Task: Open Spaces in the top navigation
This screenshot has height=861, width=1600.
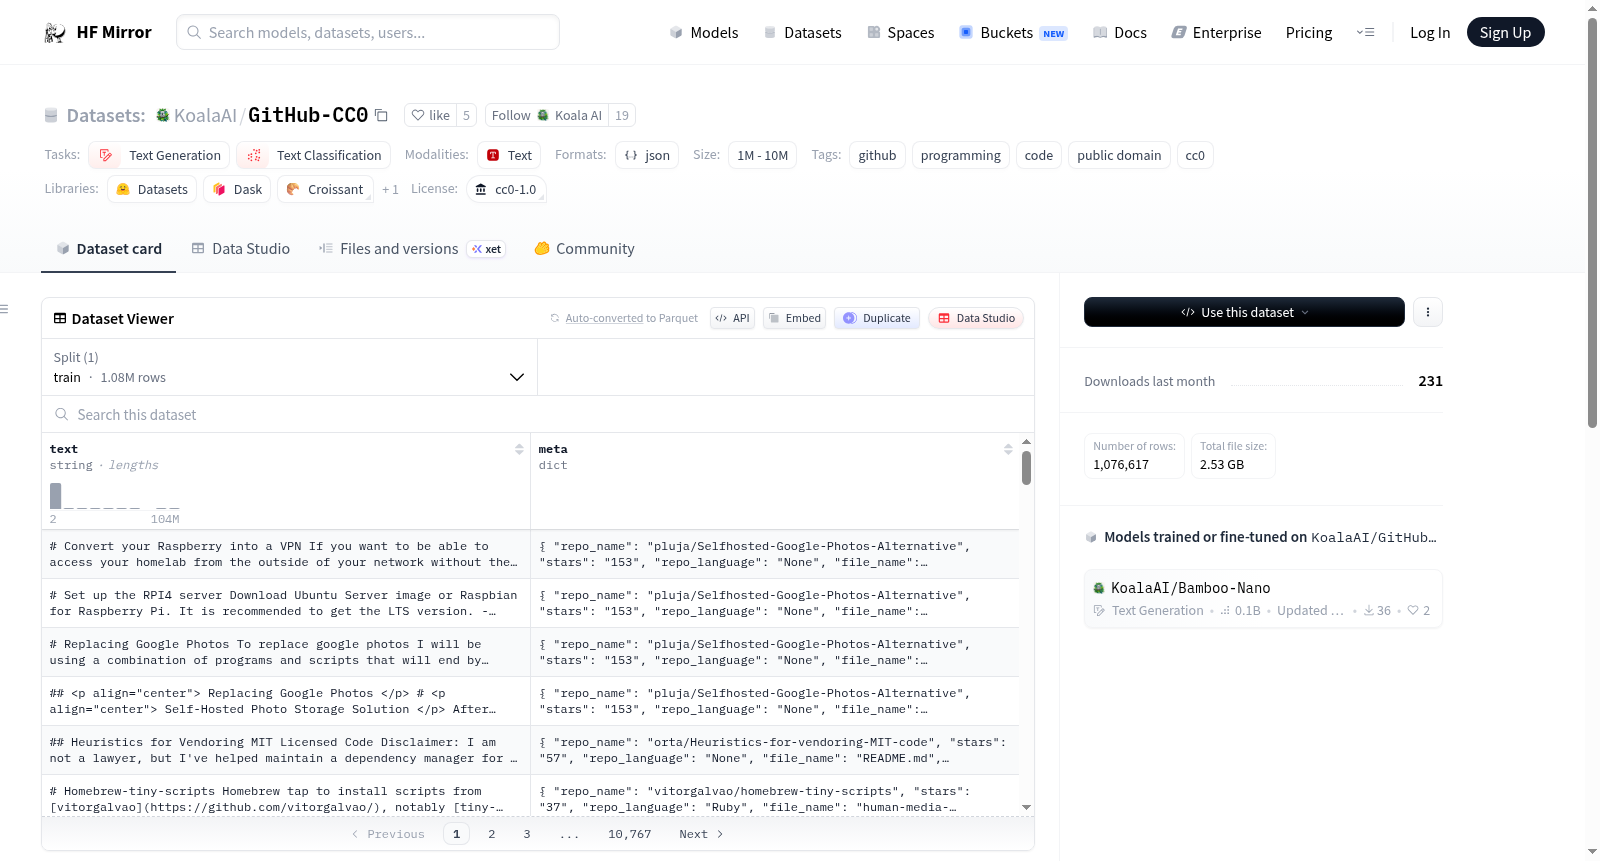Action: (900, 33)
